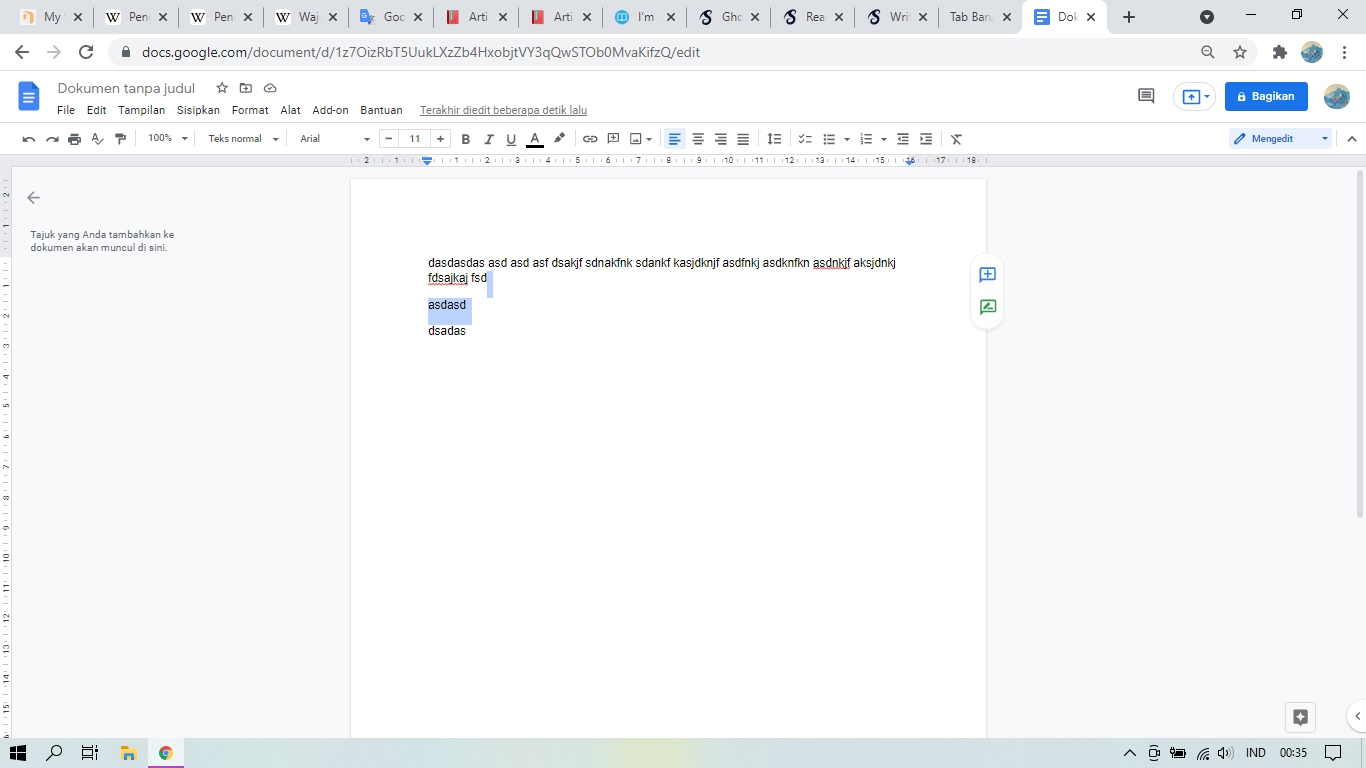This screenshot has height=768, width=1366.
Task: Open comment history icon near Bagikan
Action: [1146, 96]
